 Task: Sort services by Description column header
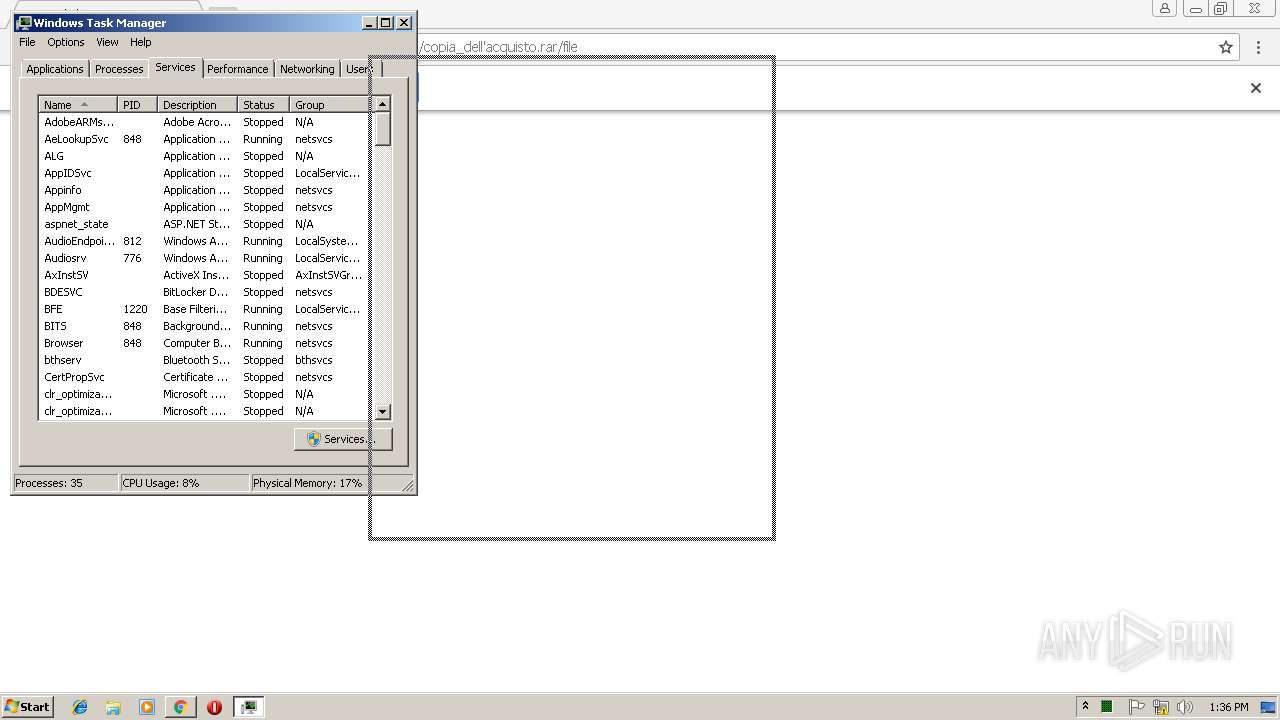pyautogui.click(x=197, y=104)
